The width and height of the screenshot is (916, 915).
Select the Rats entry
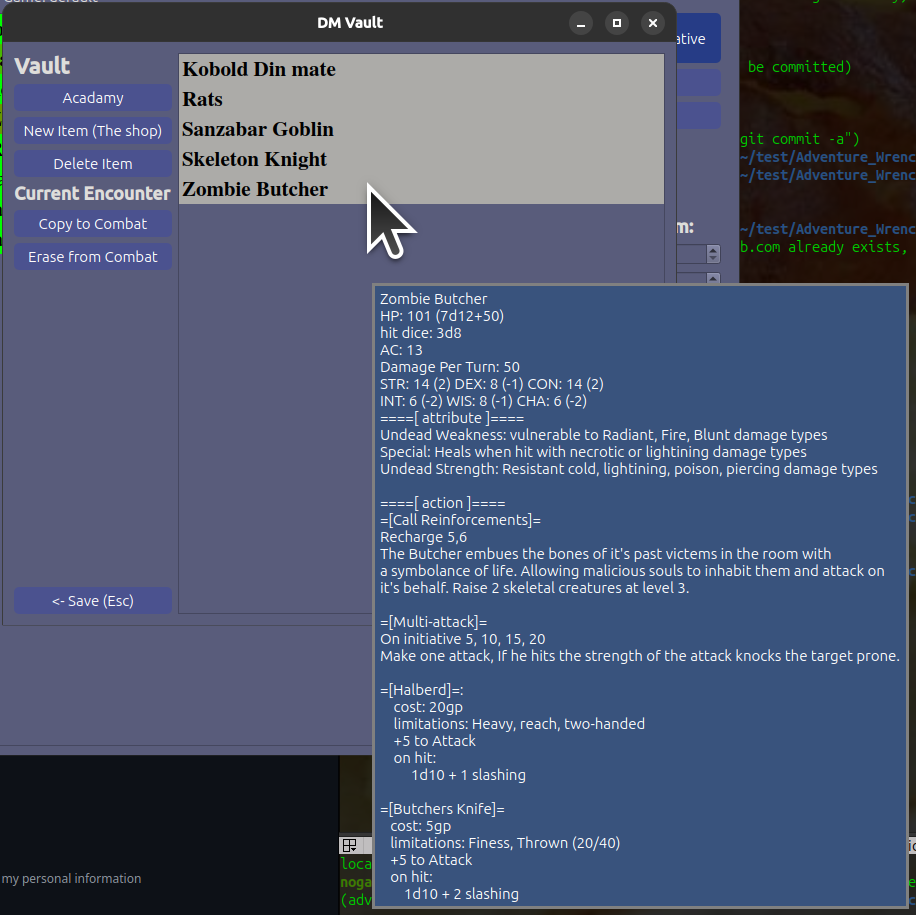(x=203, y=99)
